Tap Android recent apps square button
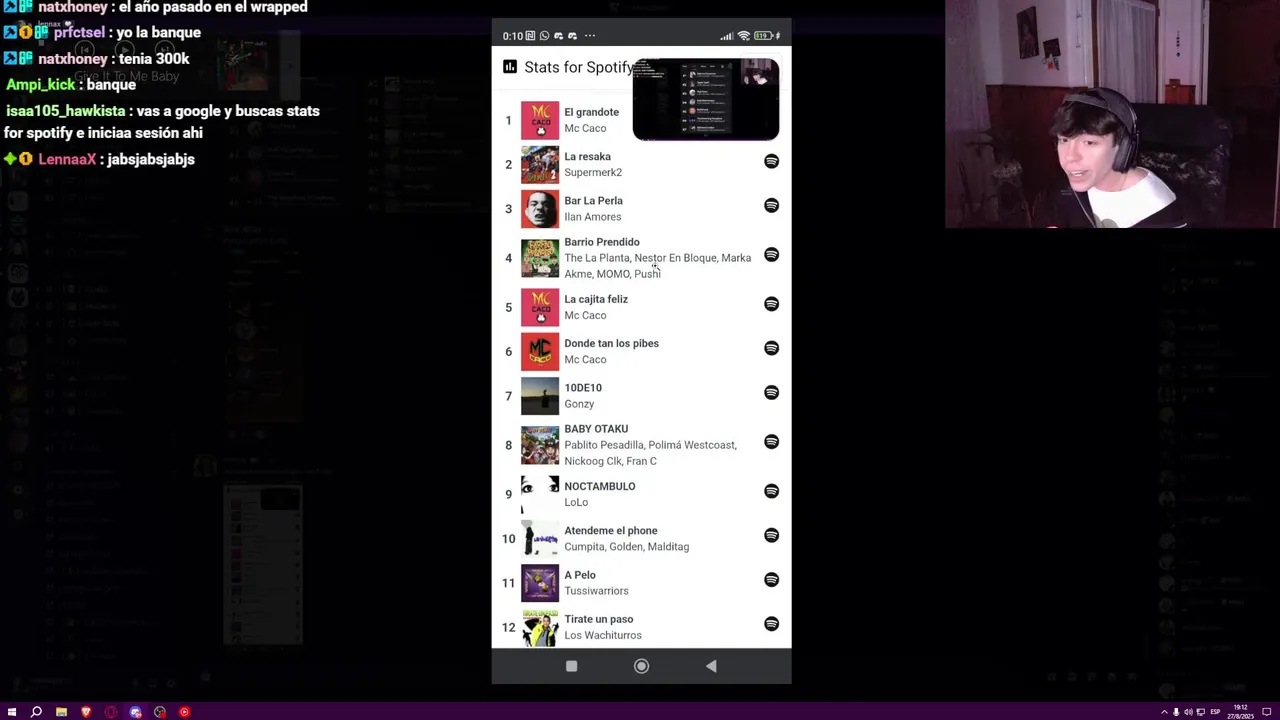 (571, 666)
